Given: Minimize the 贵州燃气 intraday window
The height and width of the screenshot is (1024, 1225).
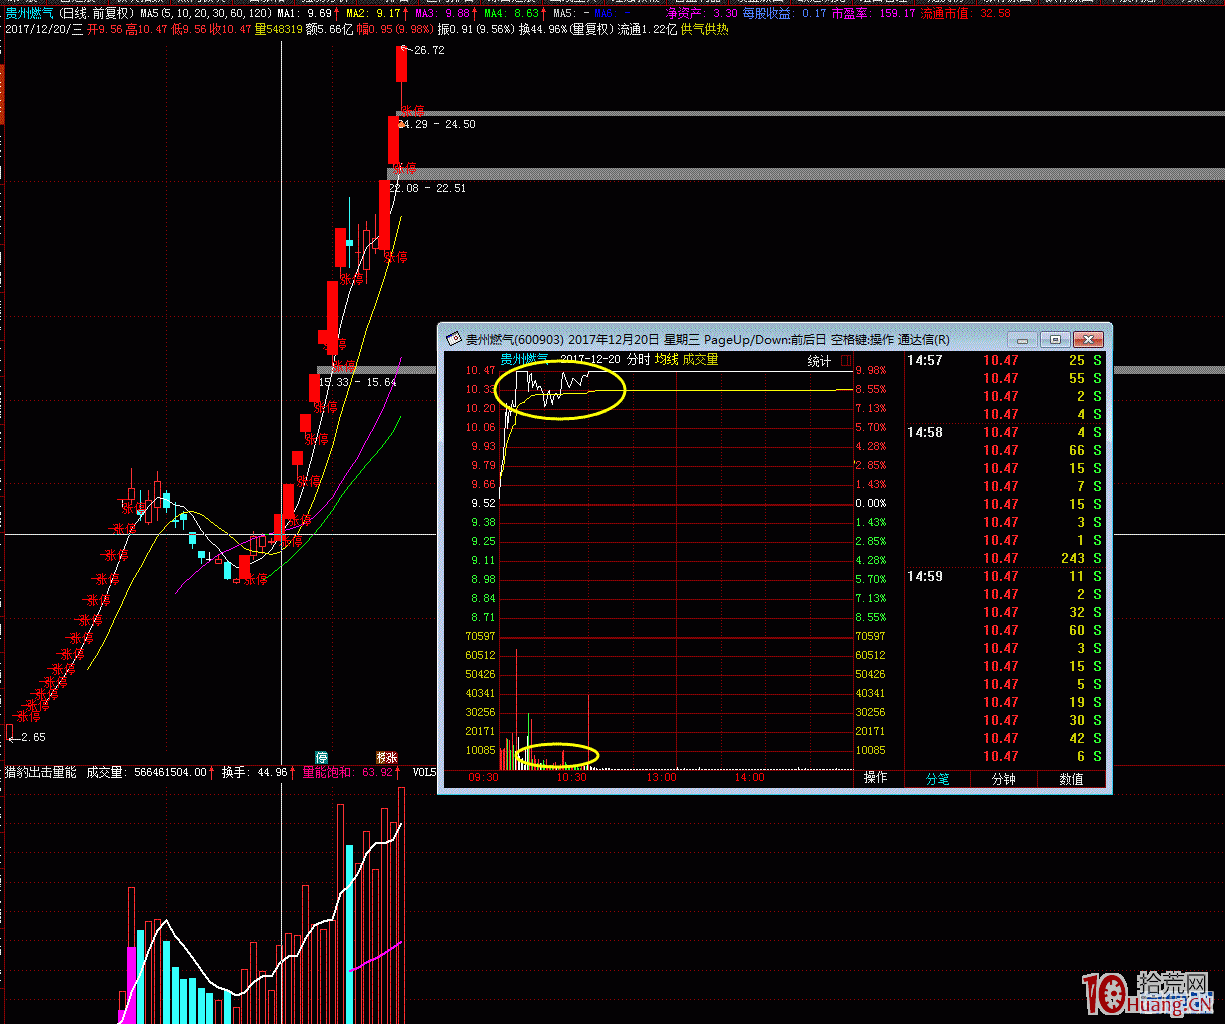Looking at the screenshot, I should point(1022,339).
